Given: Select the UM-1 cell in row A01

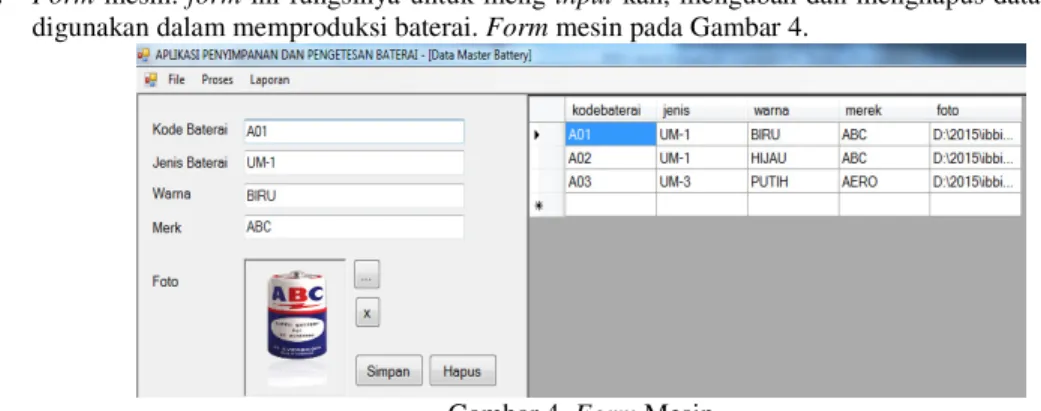Looking at the screenshot, I should 702,134.
